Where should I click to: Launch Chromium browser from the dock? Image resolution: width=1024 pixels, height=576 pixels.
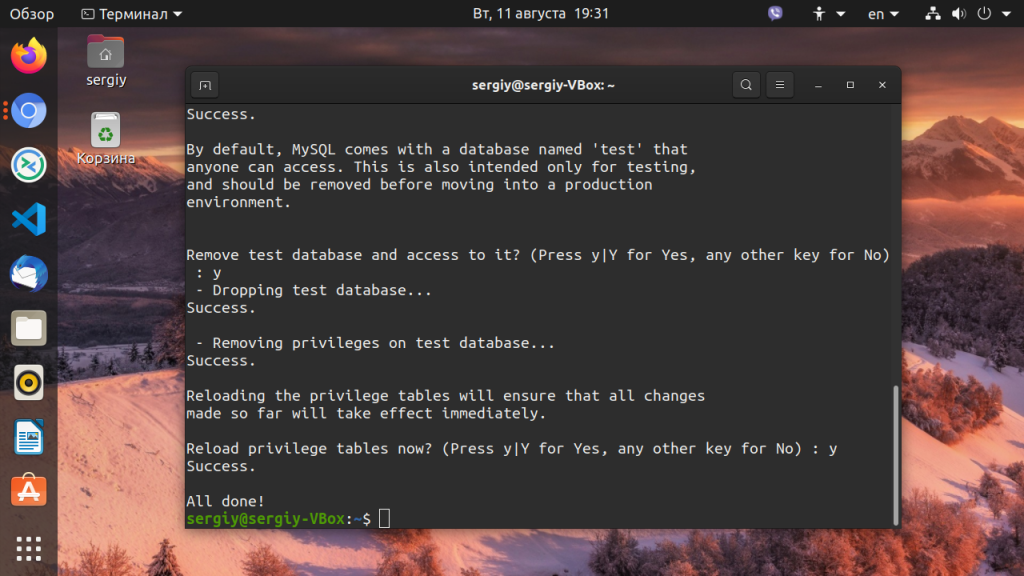(x=29, y=110)
